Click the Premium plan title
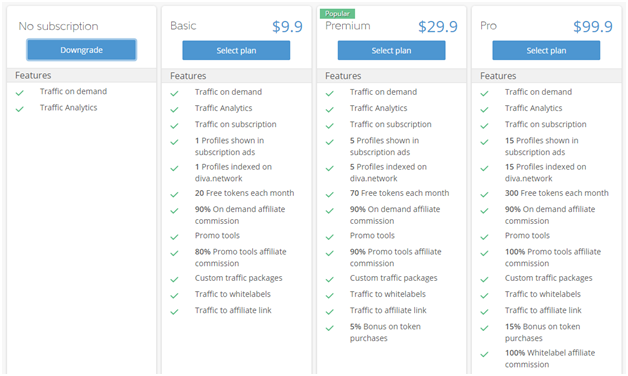Viewport: 628px width, 376px height. [x=348, y=26]
